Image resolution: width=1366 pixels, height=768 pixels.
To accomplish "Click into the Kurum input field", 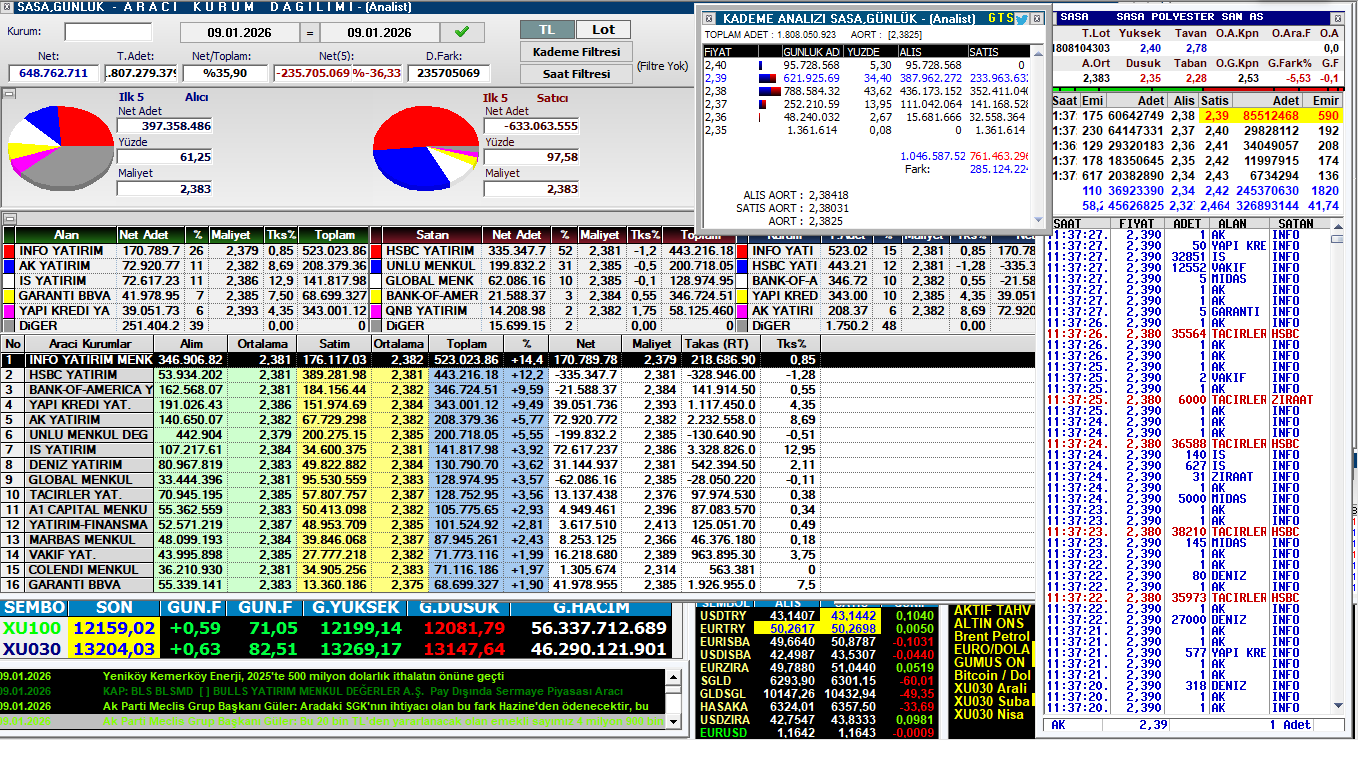I will click(x=108, y=32).
